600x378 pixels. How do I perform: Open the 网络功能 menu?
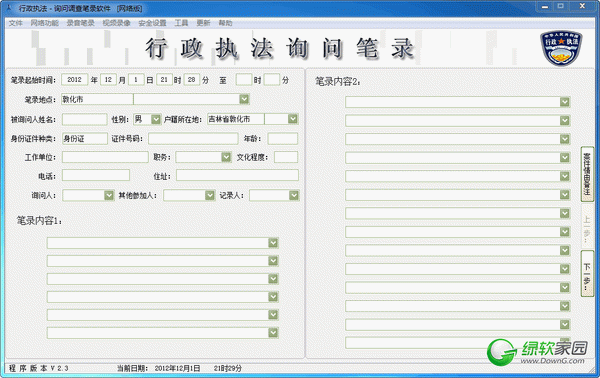click(x=44, y=23)
